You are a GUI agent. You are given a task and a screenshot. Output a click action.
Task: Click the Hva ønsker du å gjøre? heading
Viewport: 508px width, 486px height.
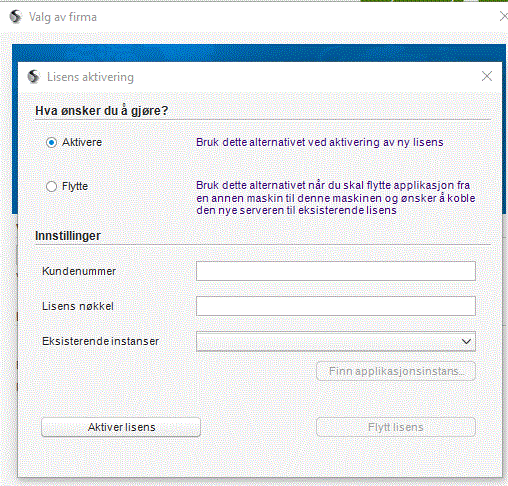pos(102,111)
